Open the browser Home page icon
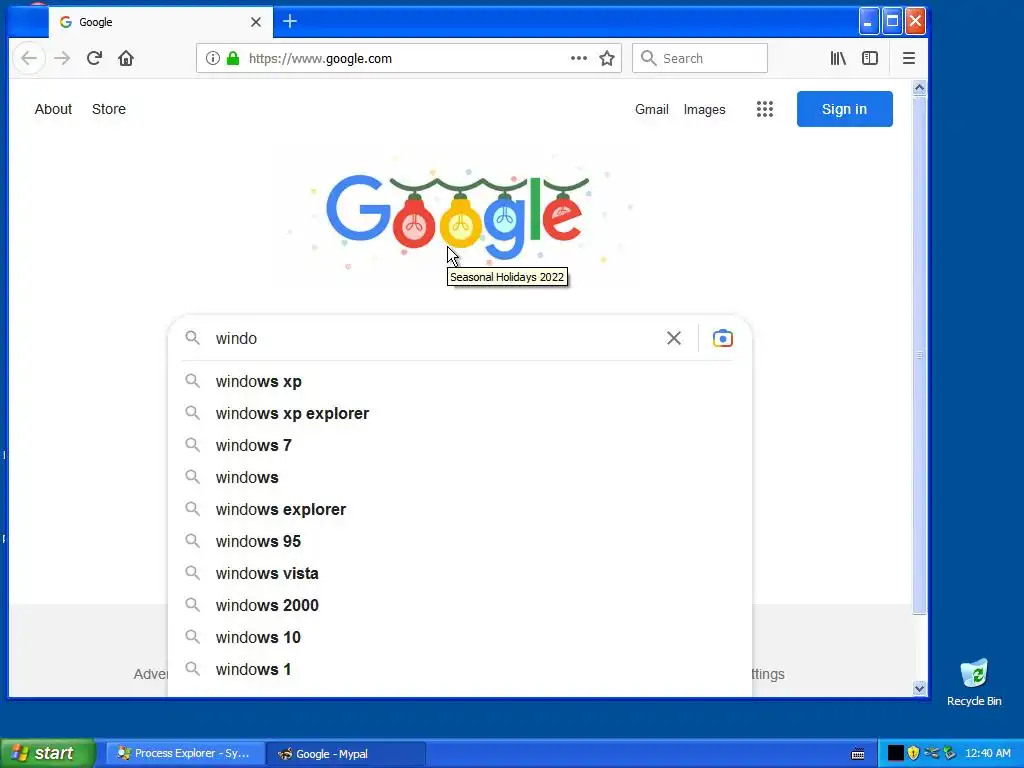Image resolution: width=1024 pixels, height=768 pixels. 126,58
